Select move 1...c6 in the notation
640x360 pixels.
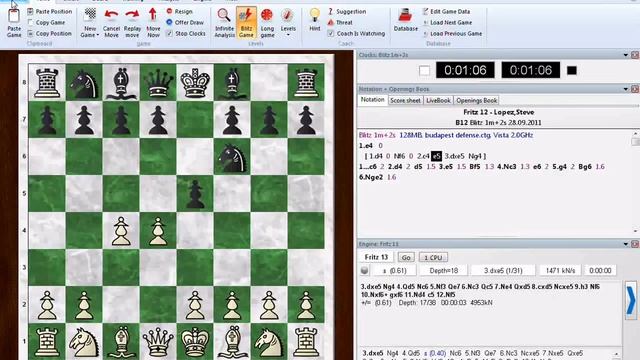[x=368, y=167]
